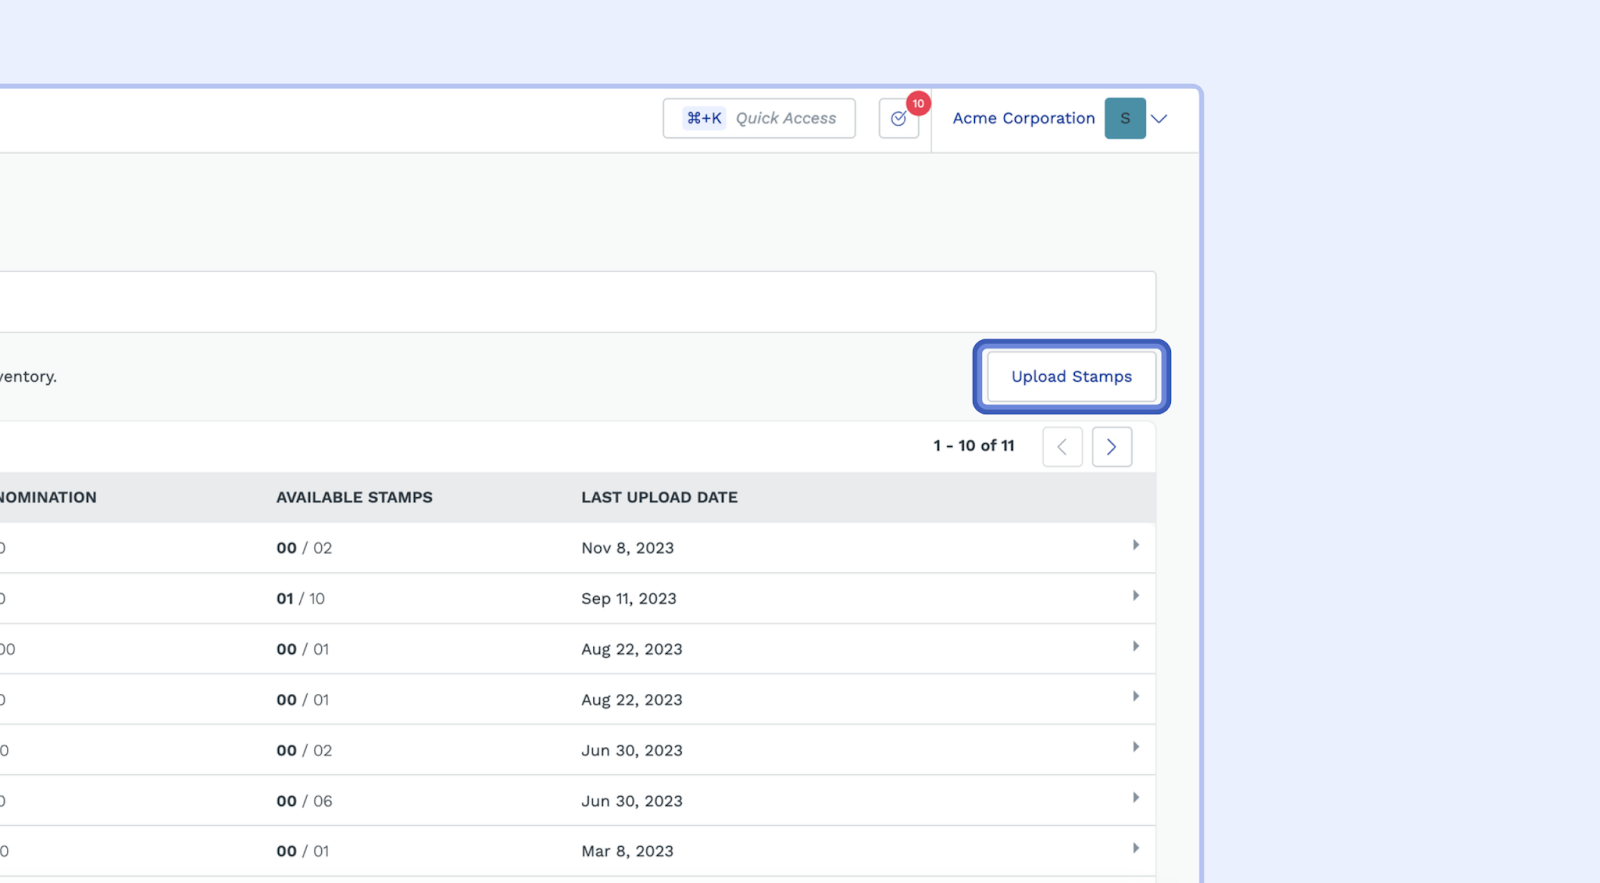Open the notifications checkmark icon with badge
The width and height of the screenshot is (1600, 883).
(x=898, y=119)
